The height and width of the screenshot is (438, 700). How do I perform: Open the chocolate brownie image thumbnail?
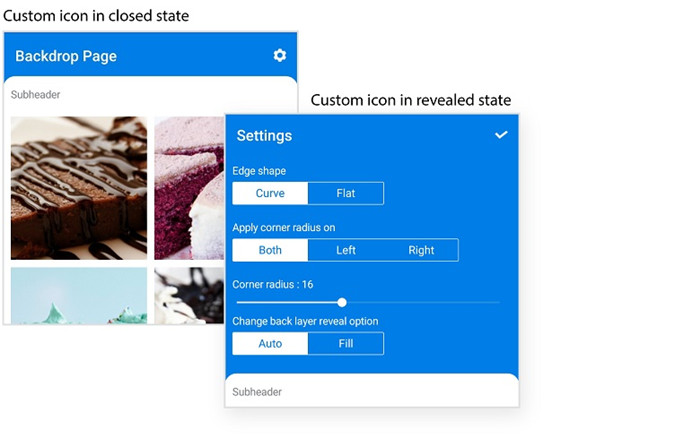(x=79, y=188)
